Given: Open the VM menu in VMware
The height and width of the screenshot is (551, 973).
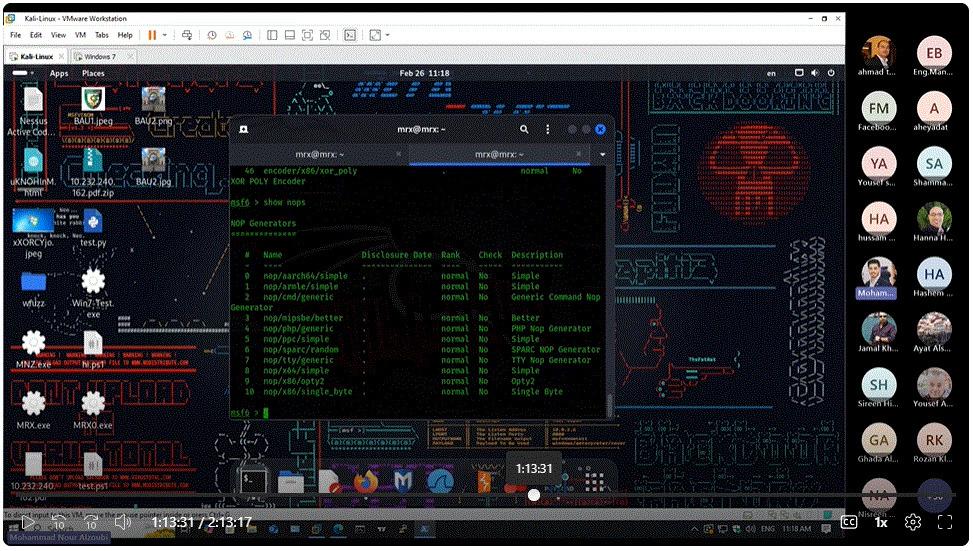Looking at the screenshot, I should (79, 35).
